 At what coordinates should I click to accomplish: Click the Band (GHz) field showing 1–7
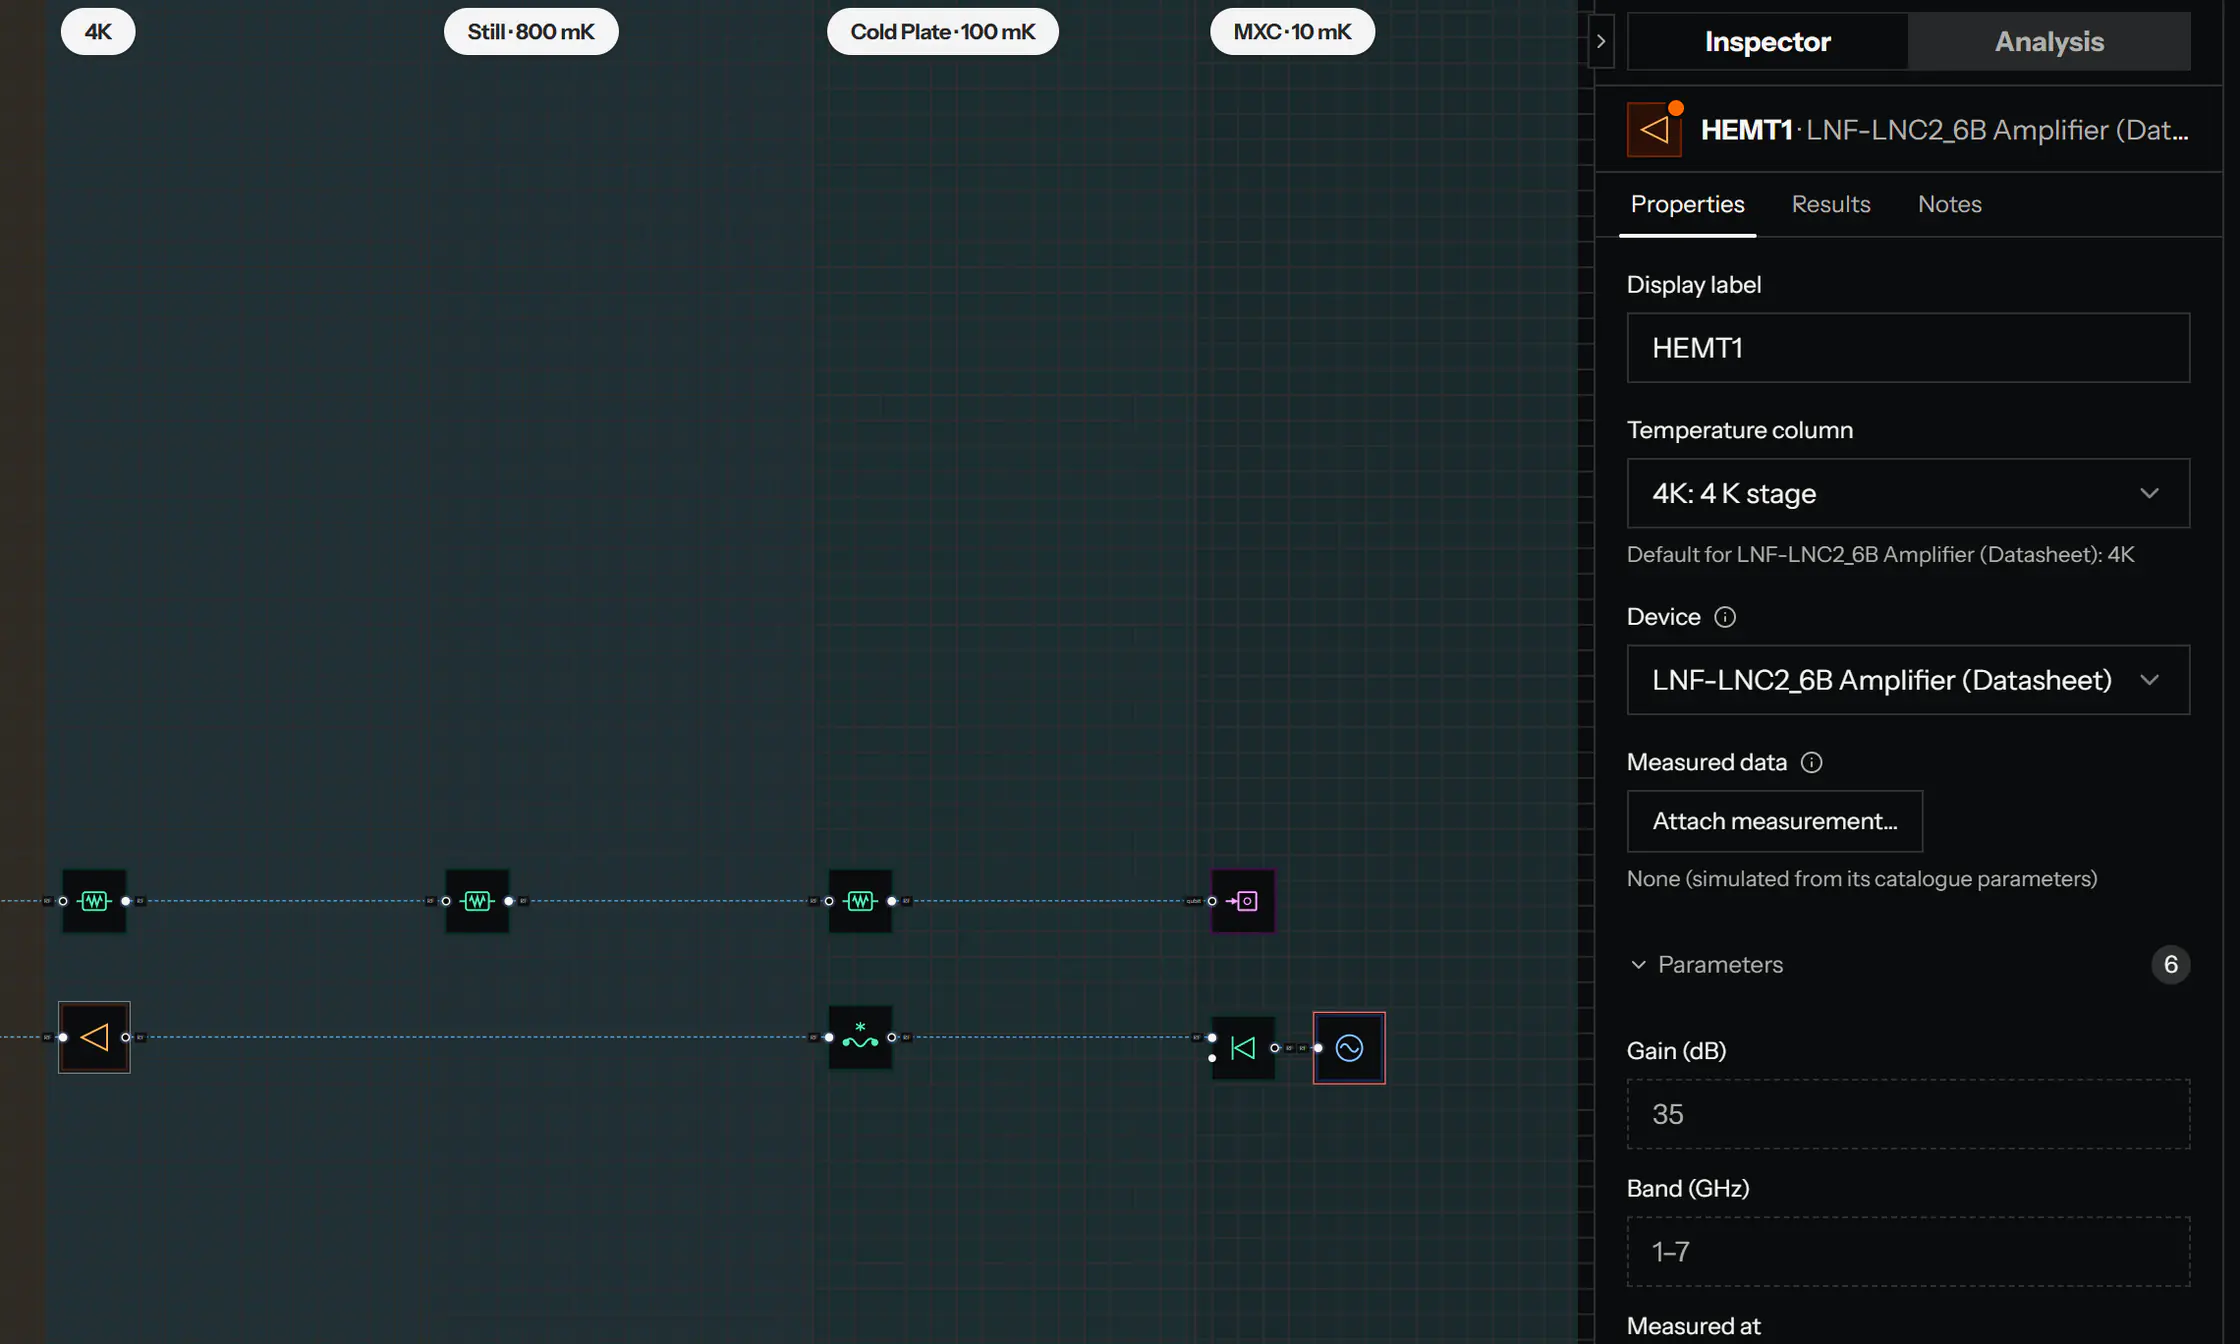point(1908,1252)
